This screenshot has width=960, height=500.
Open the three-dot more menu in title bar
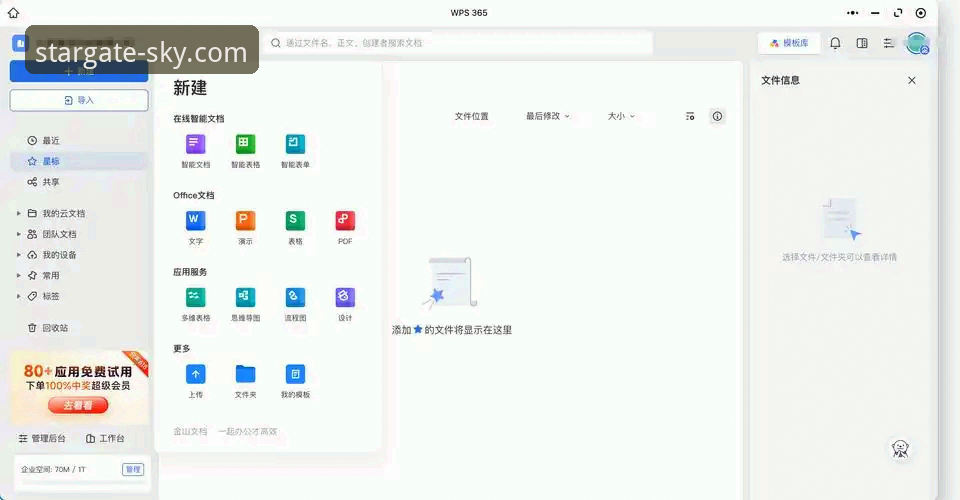click(x=852, y=12)
